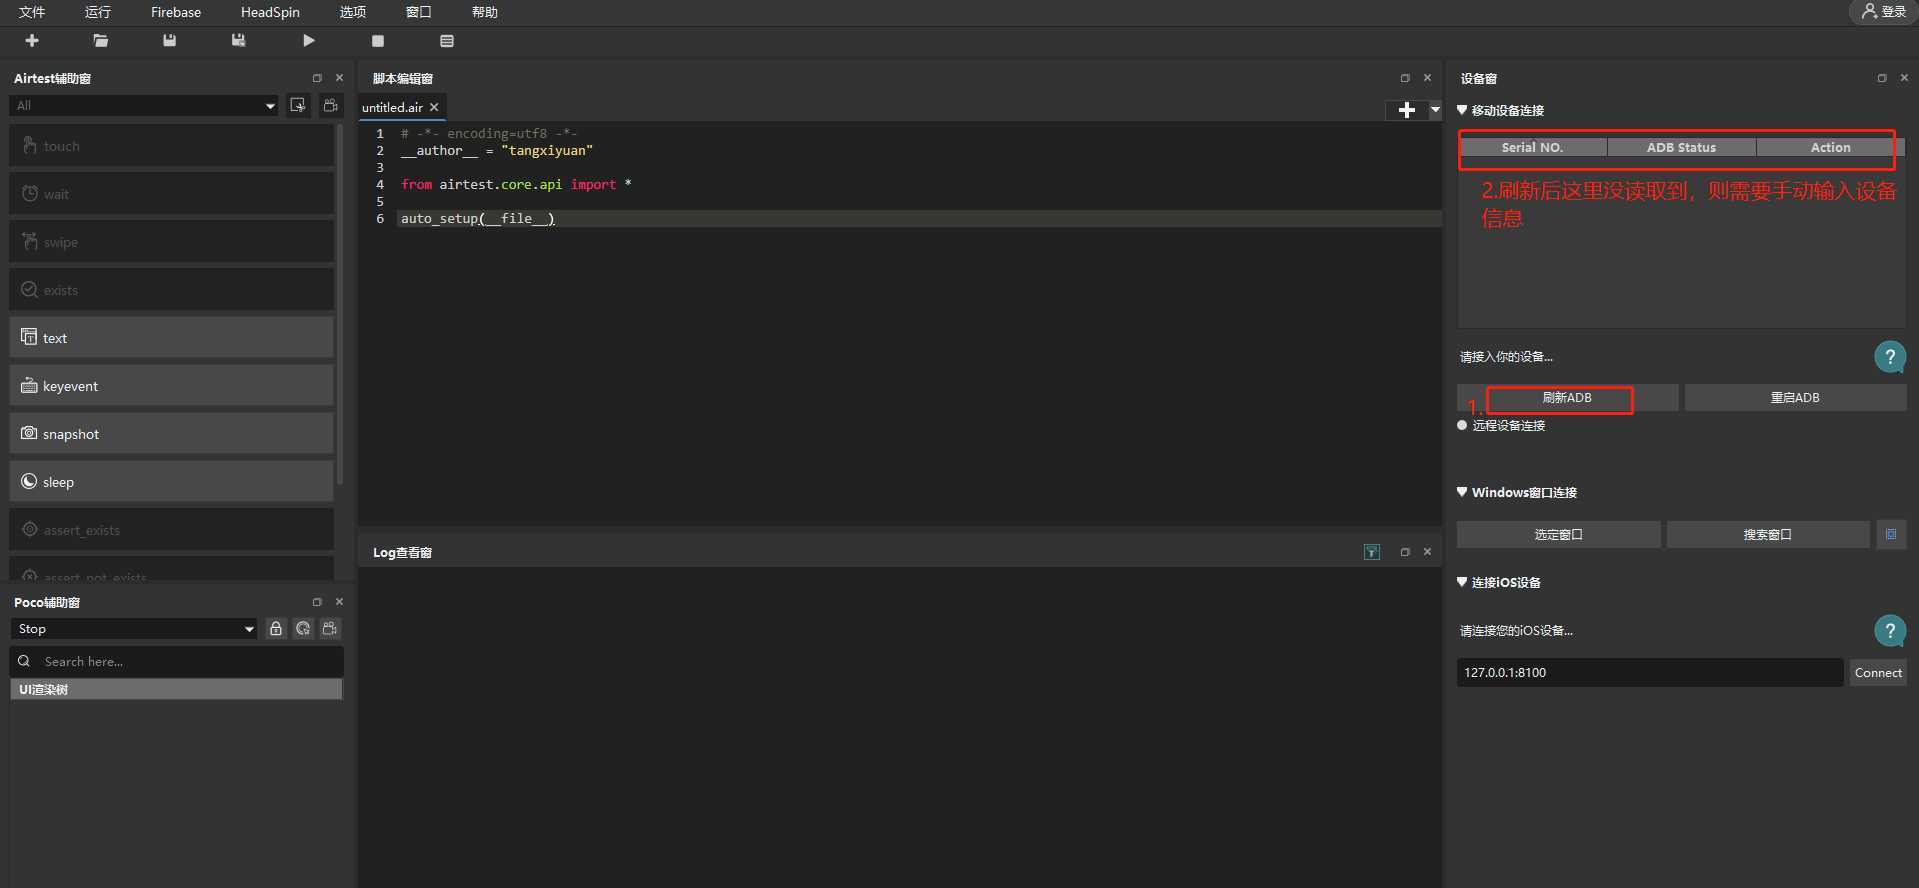Collapse the 移动设备连接 section
The width and height of the screenshot is (1919, 888).
click(x=1462, y=110)
